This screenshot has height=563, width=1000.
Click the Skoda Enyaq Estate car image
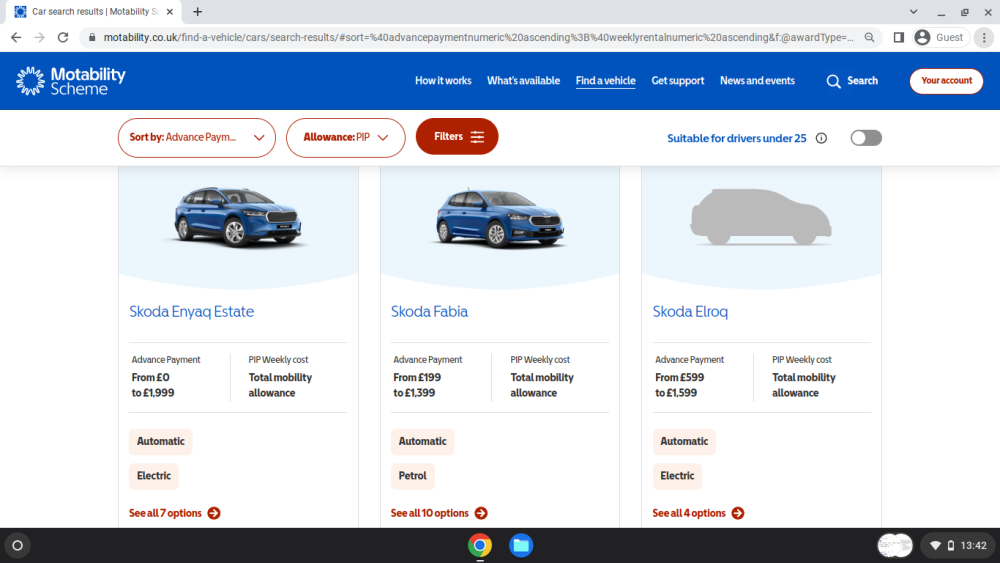click(238, 217)
